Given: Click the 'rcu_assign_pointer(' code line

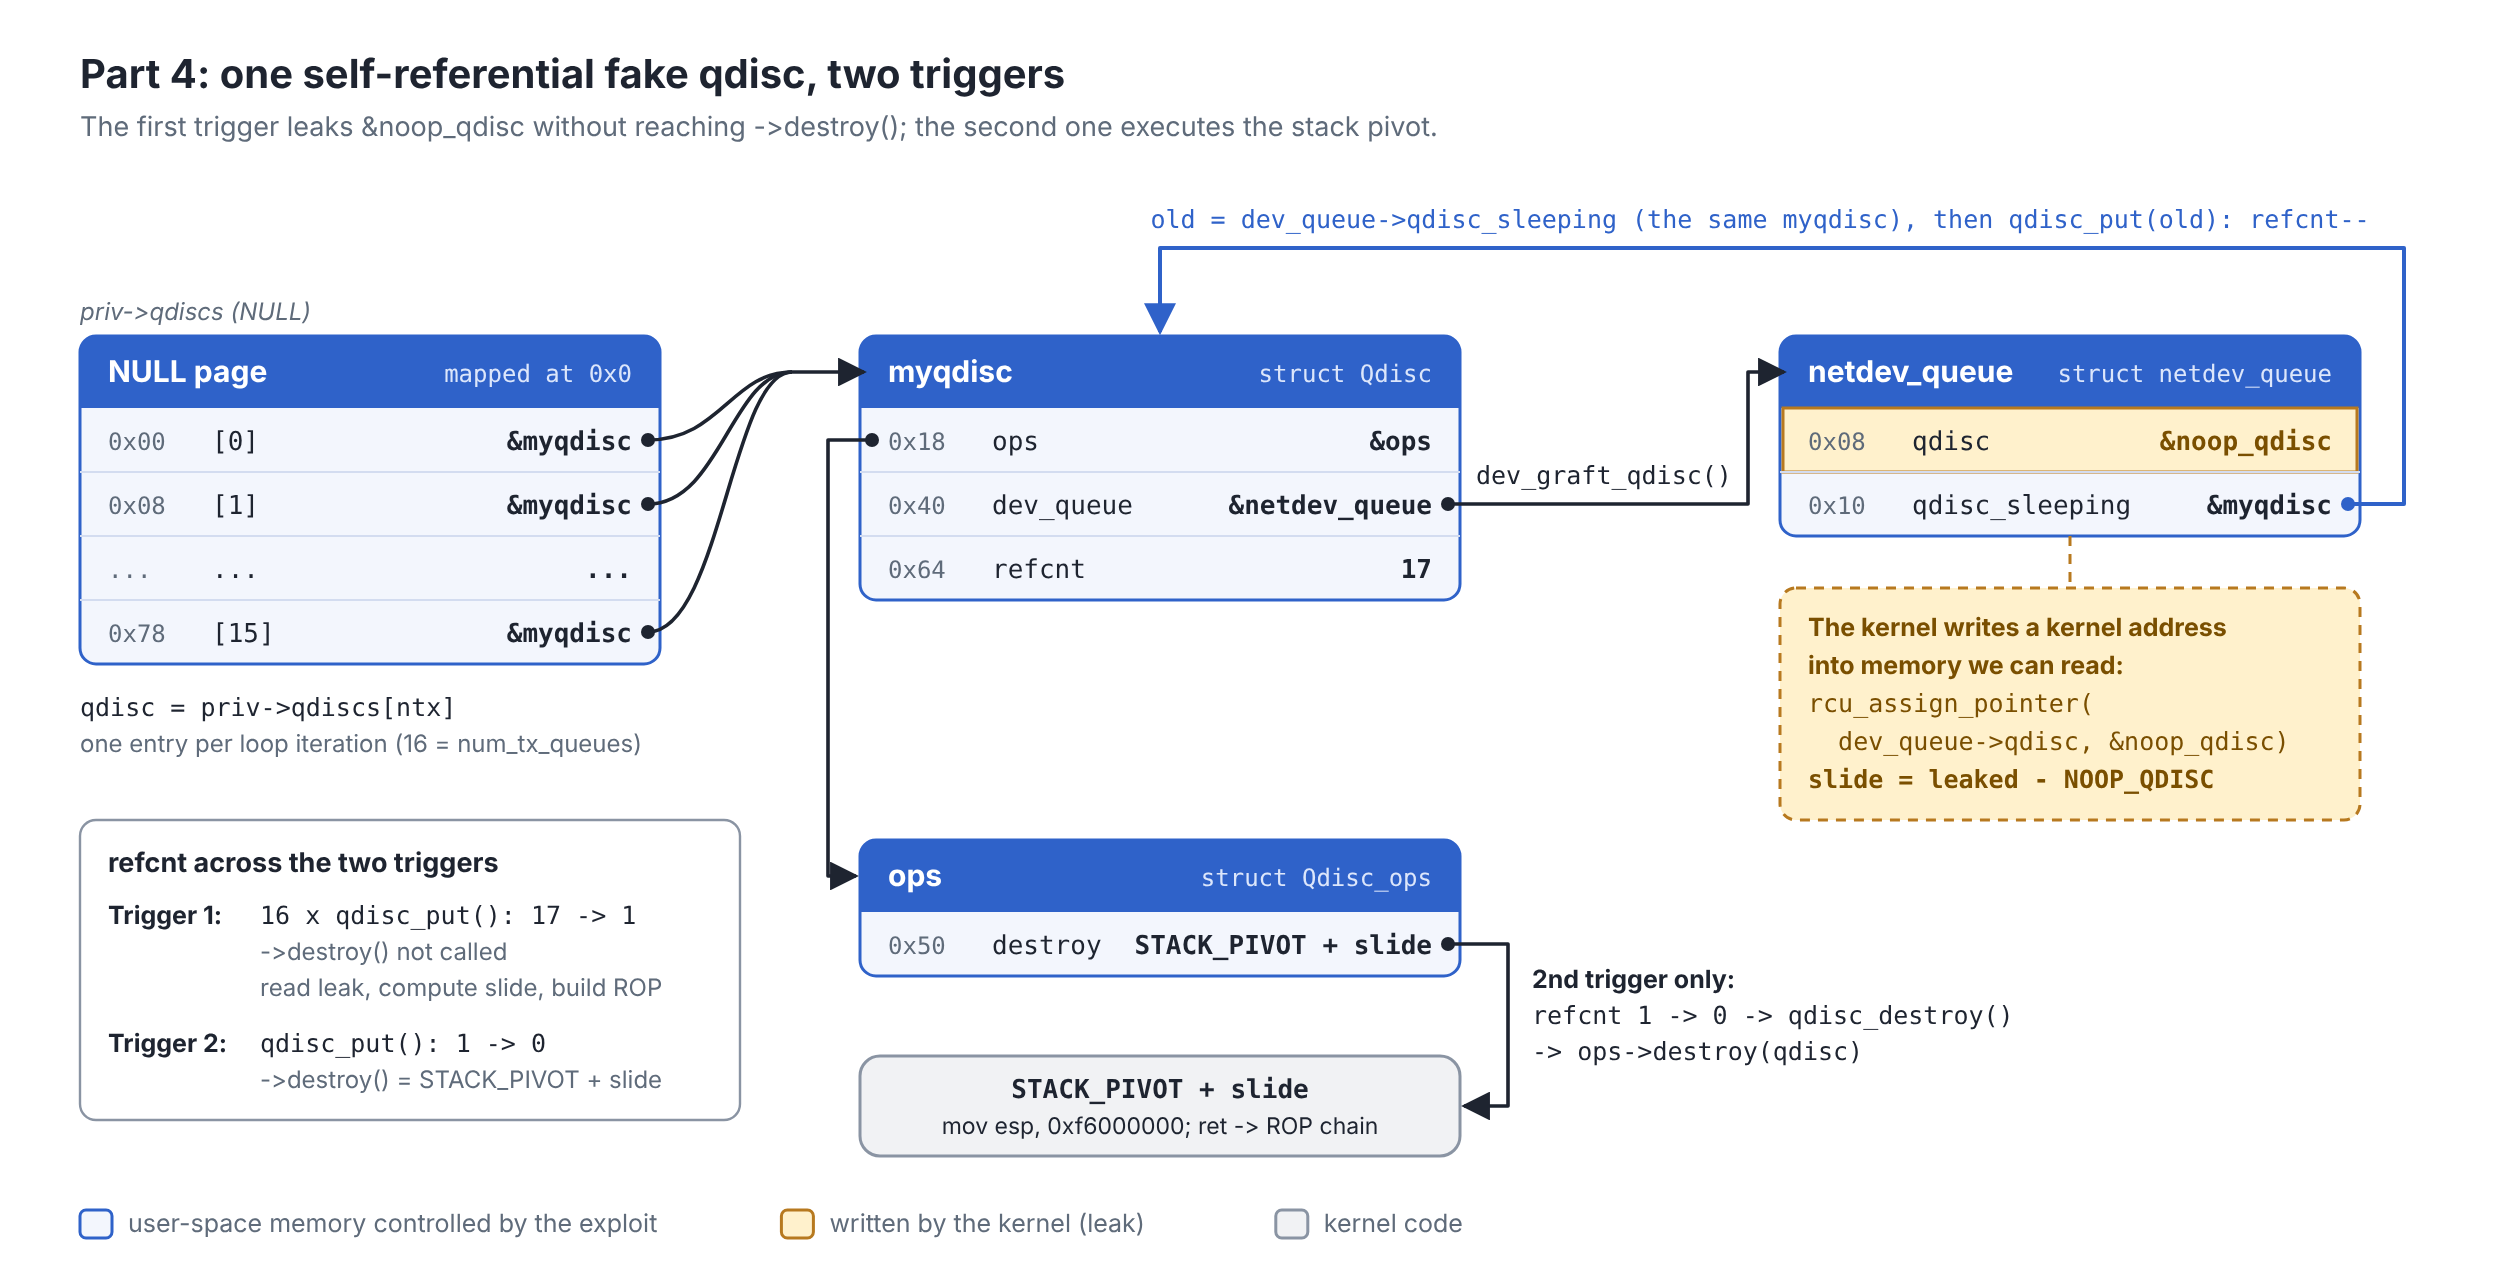Looking at the screenshot, I should click(x=1950, y=703).
